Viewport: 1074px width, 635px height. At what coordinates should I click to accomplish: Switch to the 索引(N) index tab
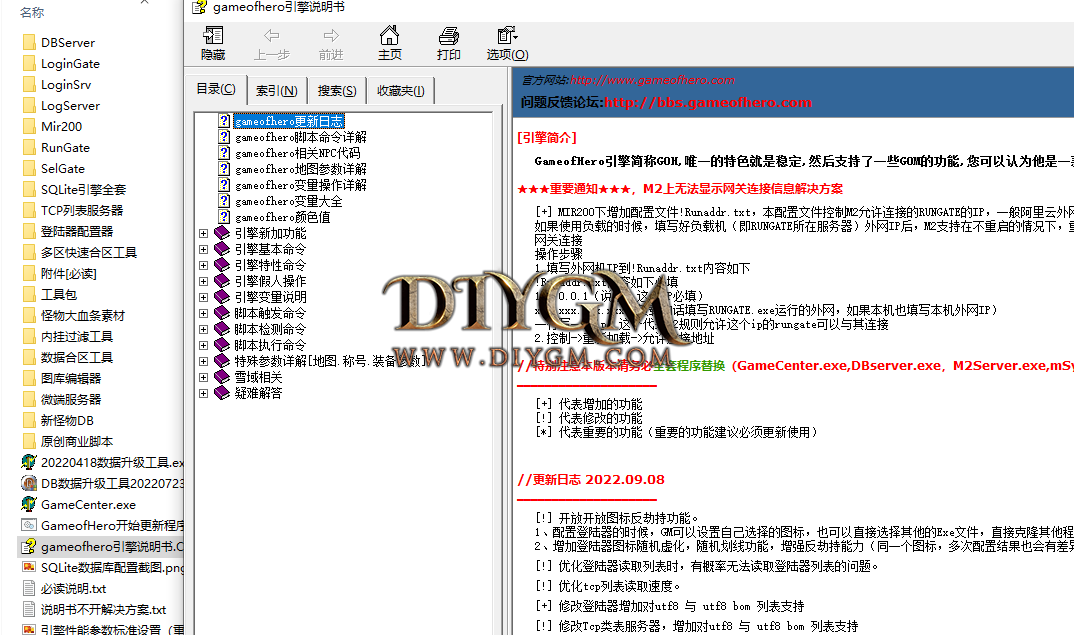277,90
